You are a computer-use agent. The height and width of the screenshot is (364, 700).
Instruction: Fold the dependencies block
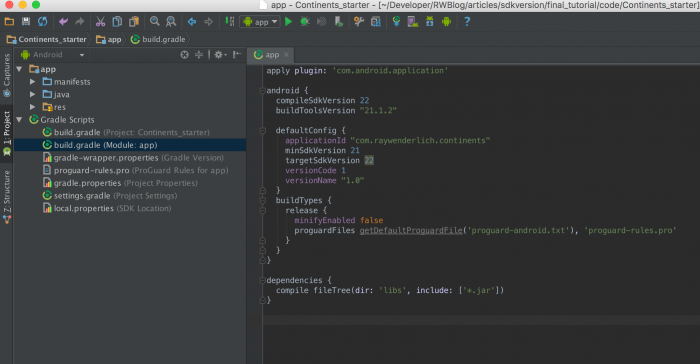262,280
